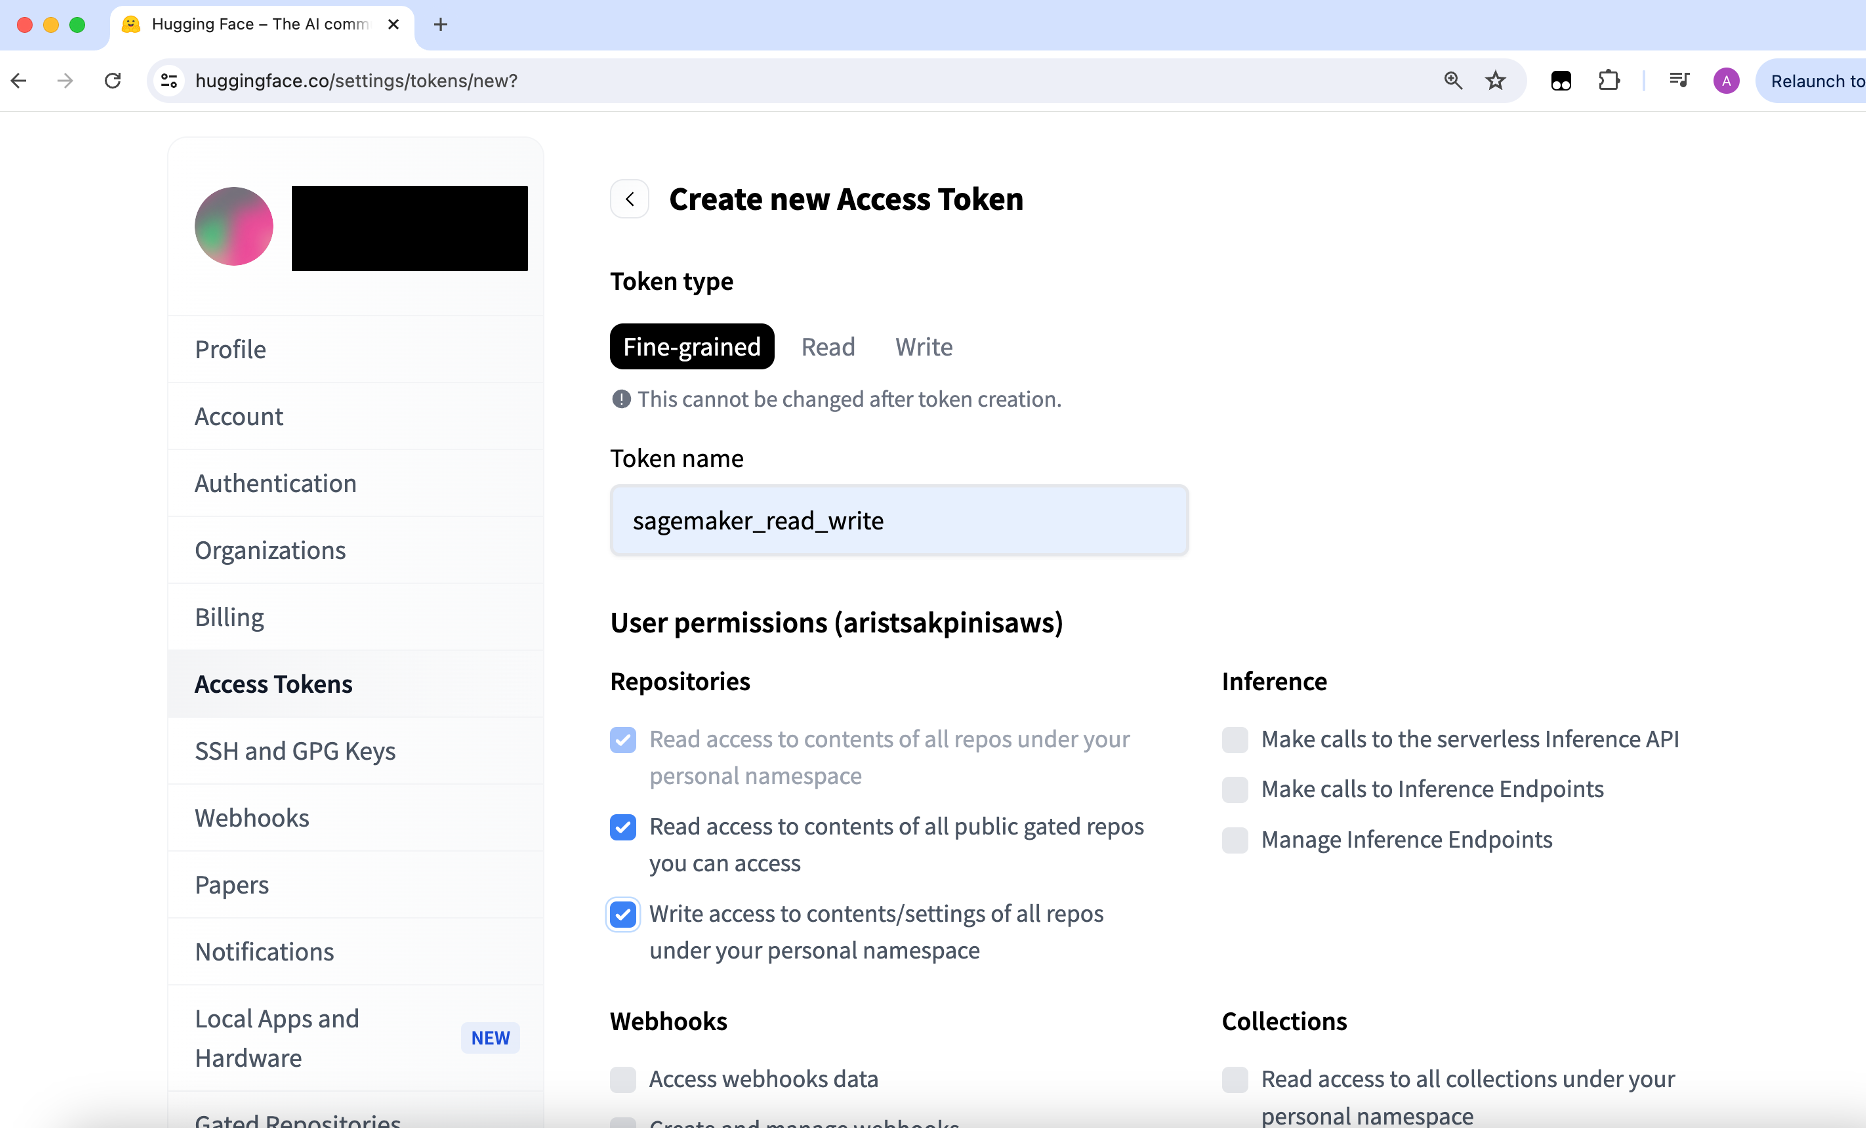Open the zoom magnifier icon in address bar
Screen dimensions: 1866x1128
coord(1453,81)
